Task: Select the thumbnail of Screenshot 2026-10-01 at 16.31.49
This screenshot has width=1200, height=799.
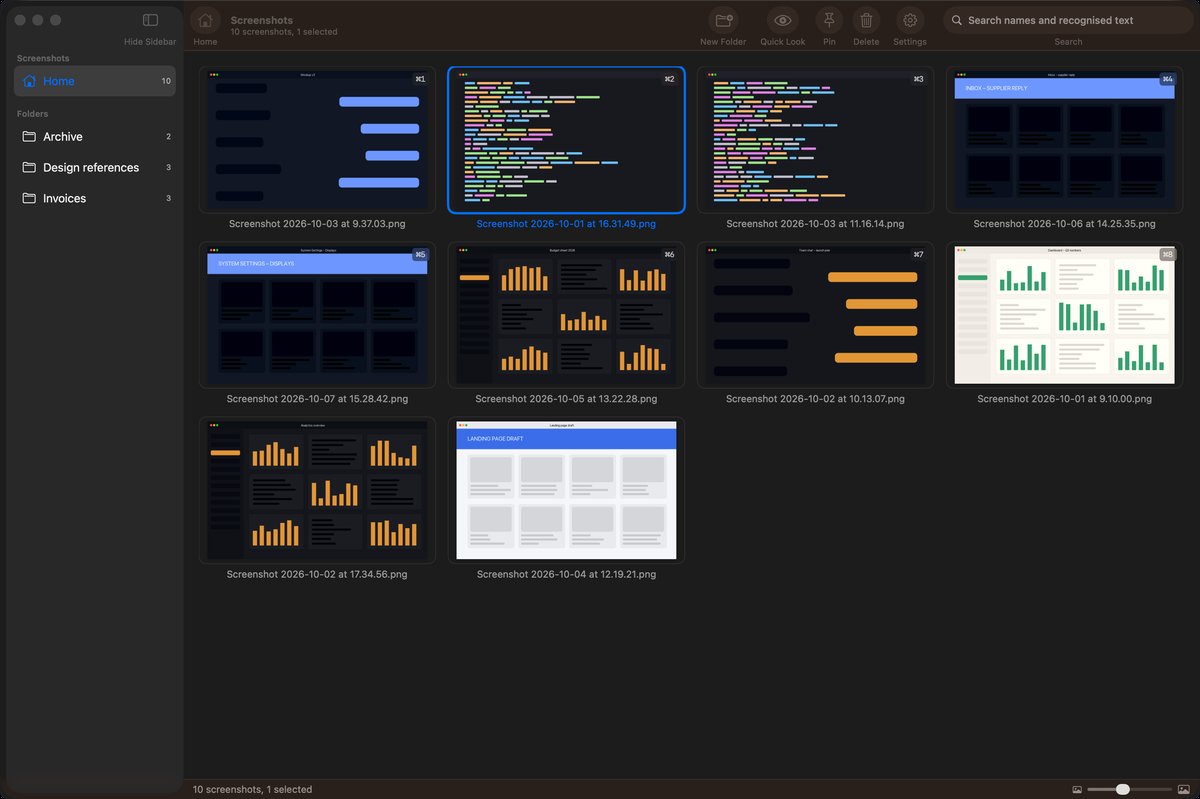Action: pos(566,140)
